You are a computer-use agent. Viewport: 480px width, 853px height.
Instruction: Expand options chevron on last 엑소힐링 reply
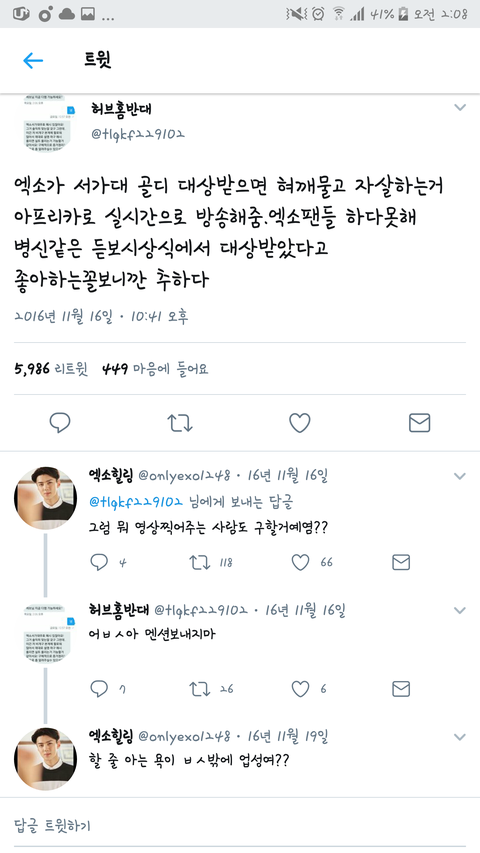460,737
